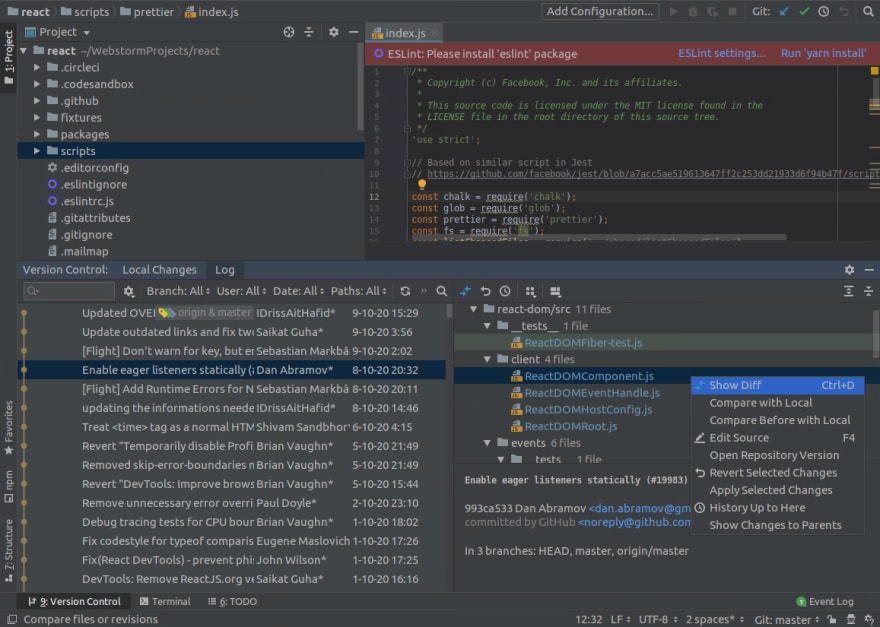This screenshot has height=627, width=880.
Task: Click the Git update project arrow icon
Action: point(784,11)
